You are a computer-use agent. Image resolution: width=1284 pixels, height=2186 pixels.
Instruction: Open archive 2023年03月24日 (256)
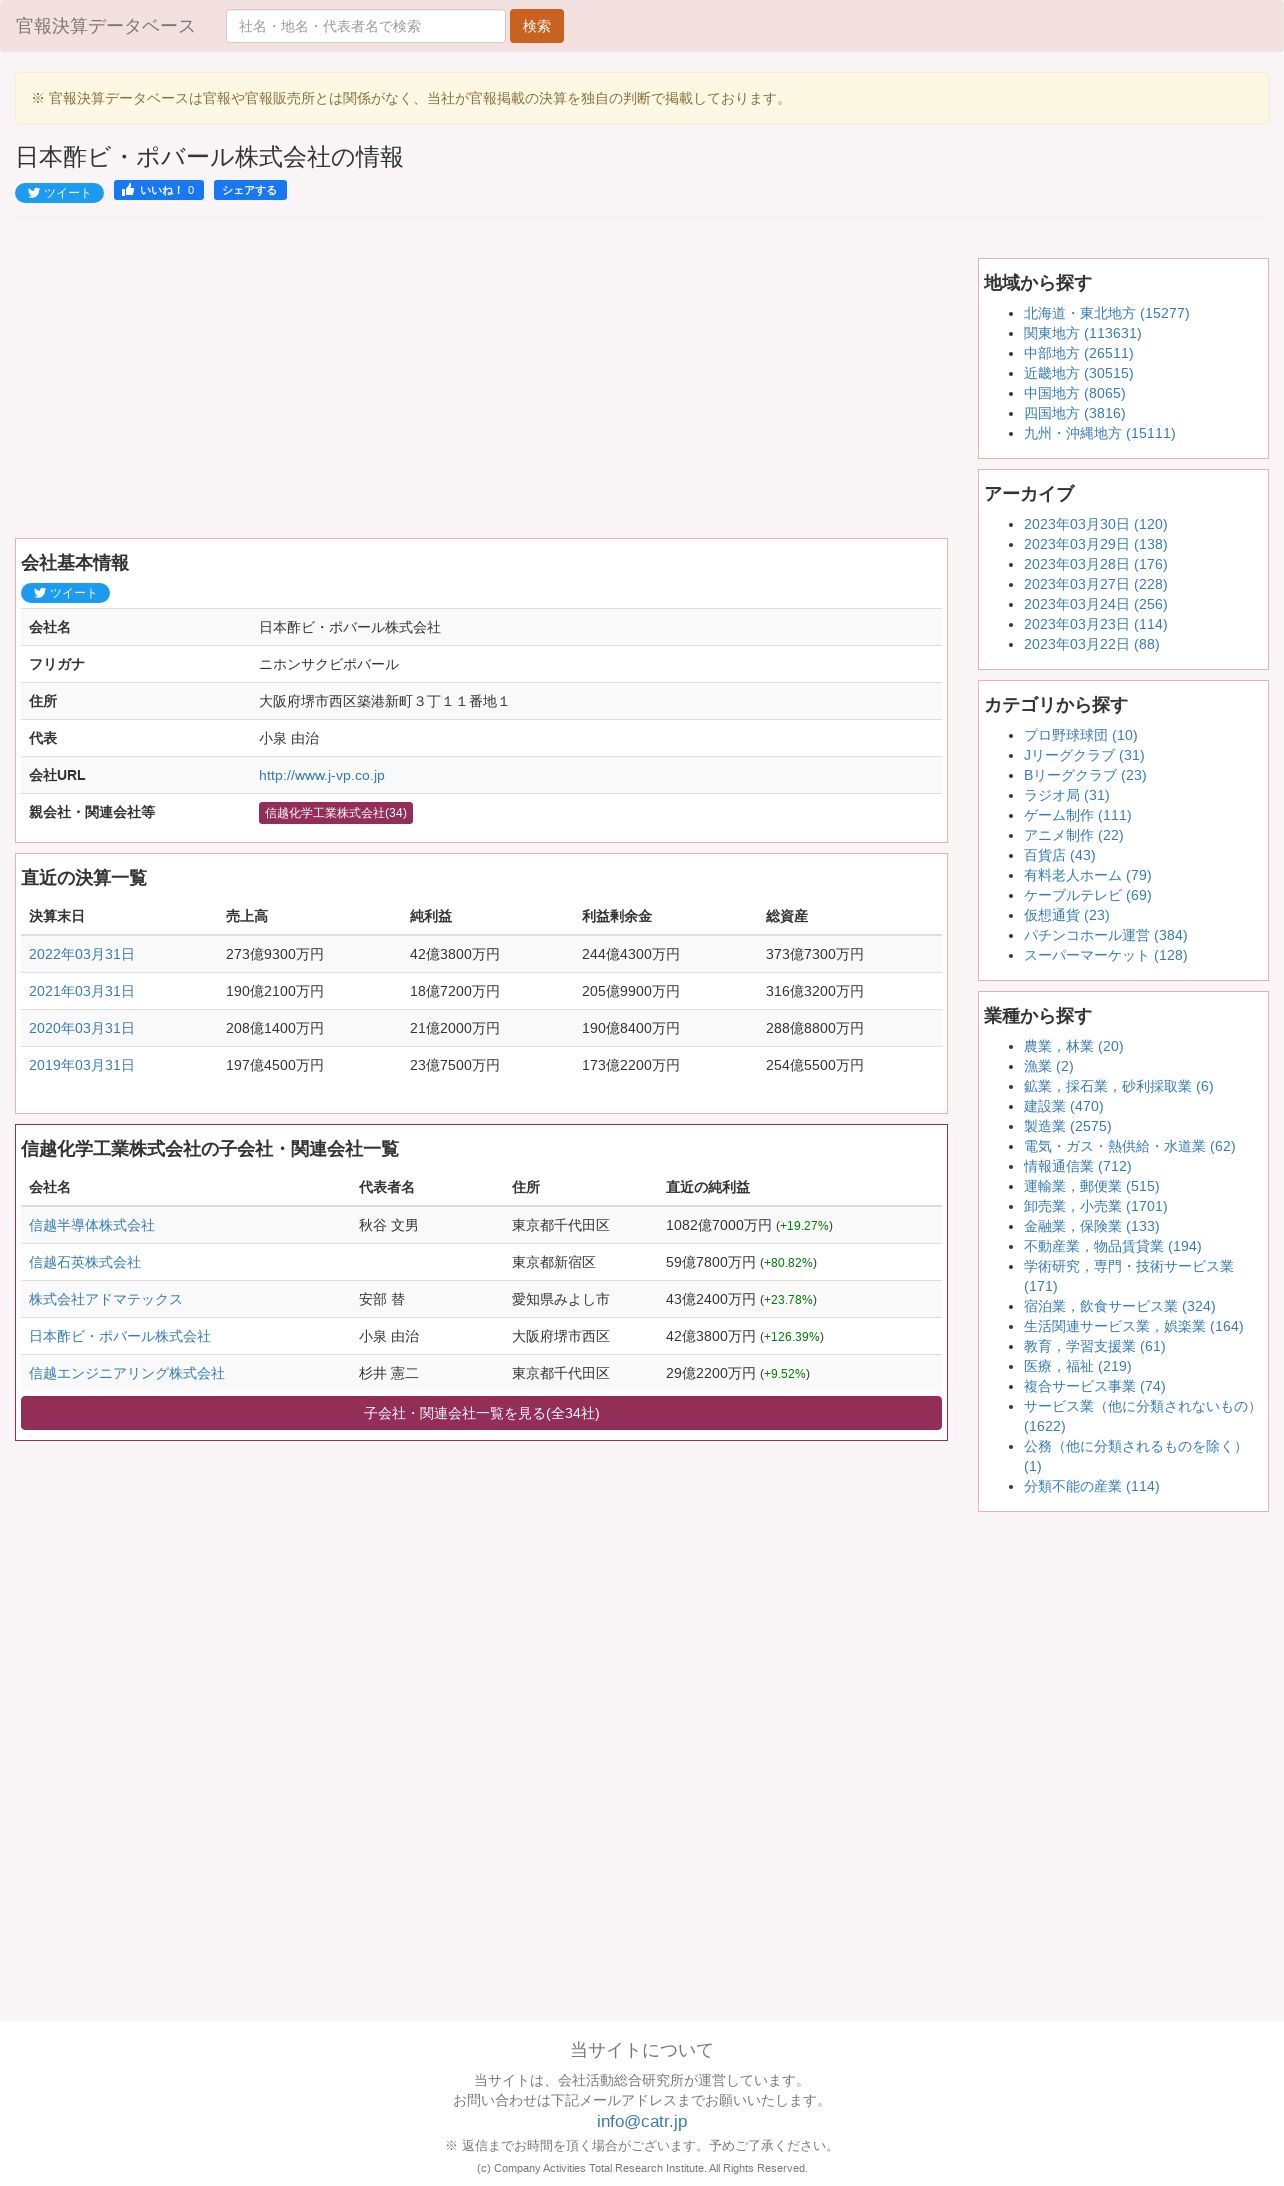(1095, 605)
